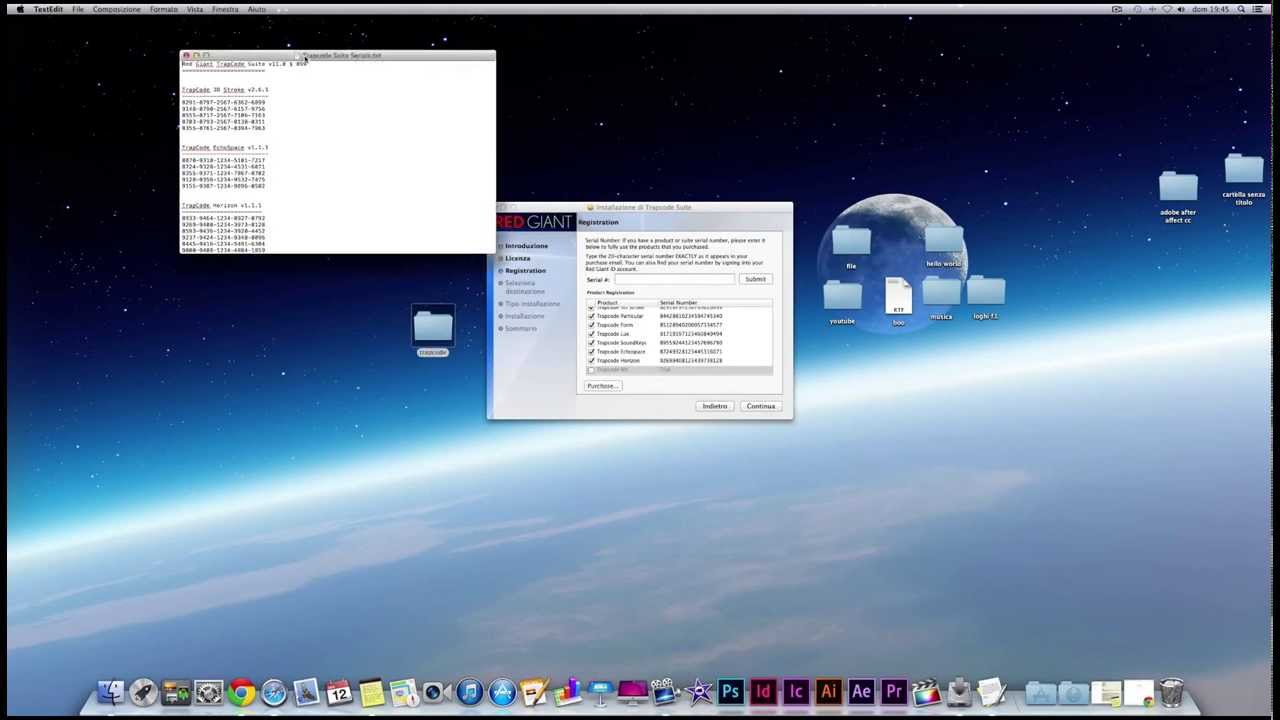Select the musica folder on desktop
This screenshot has height=720, width=1280.
click(941, 299)
